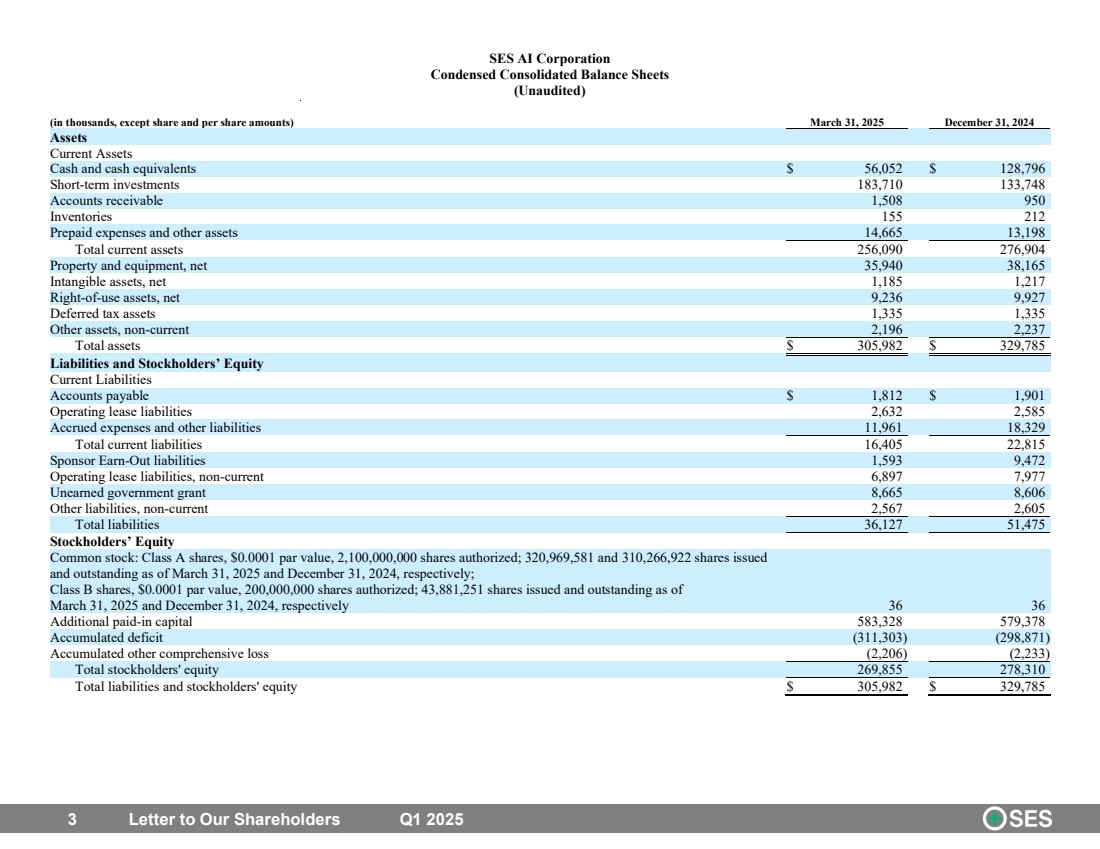Image resolution: width=1100 pixels, height=849 pixels.
Task: Click the 'Current Liabilities' subheading
Action: (100, 380)
